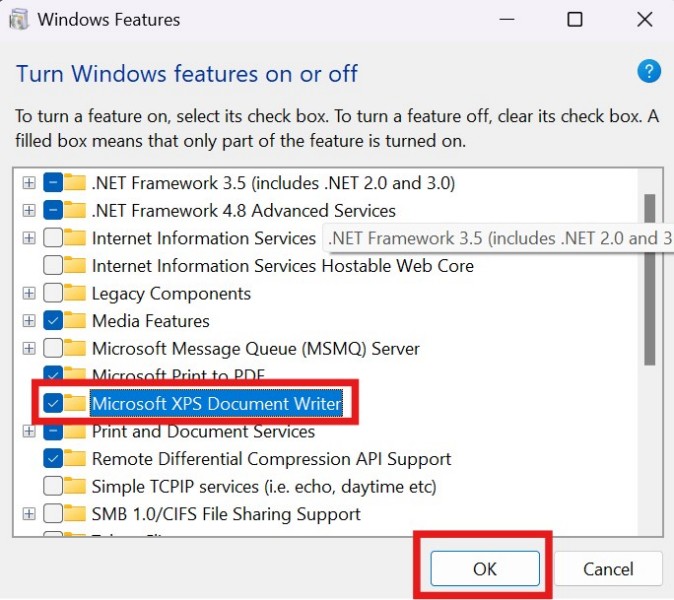Expand the Media Features node

(x=29, y=321)
